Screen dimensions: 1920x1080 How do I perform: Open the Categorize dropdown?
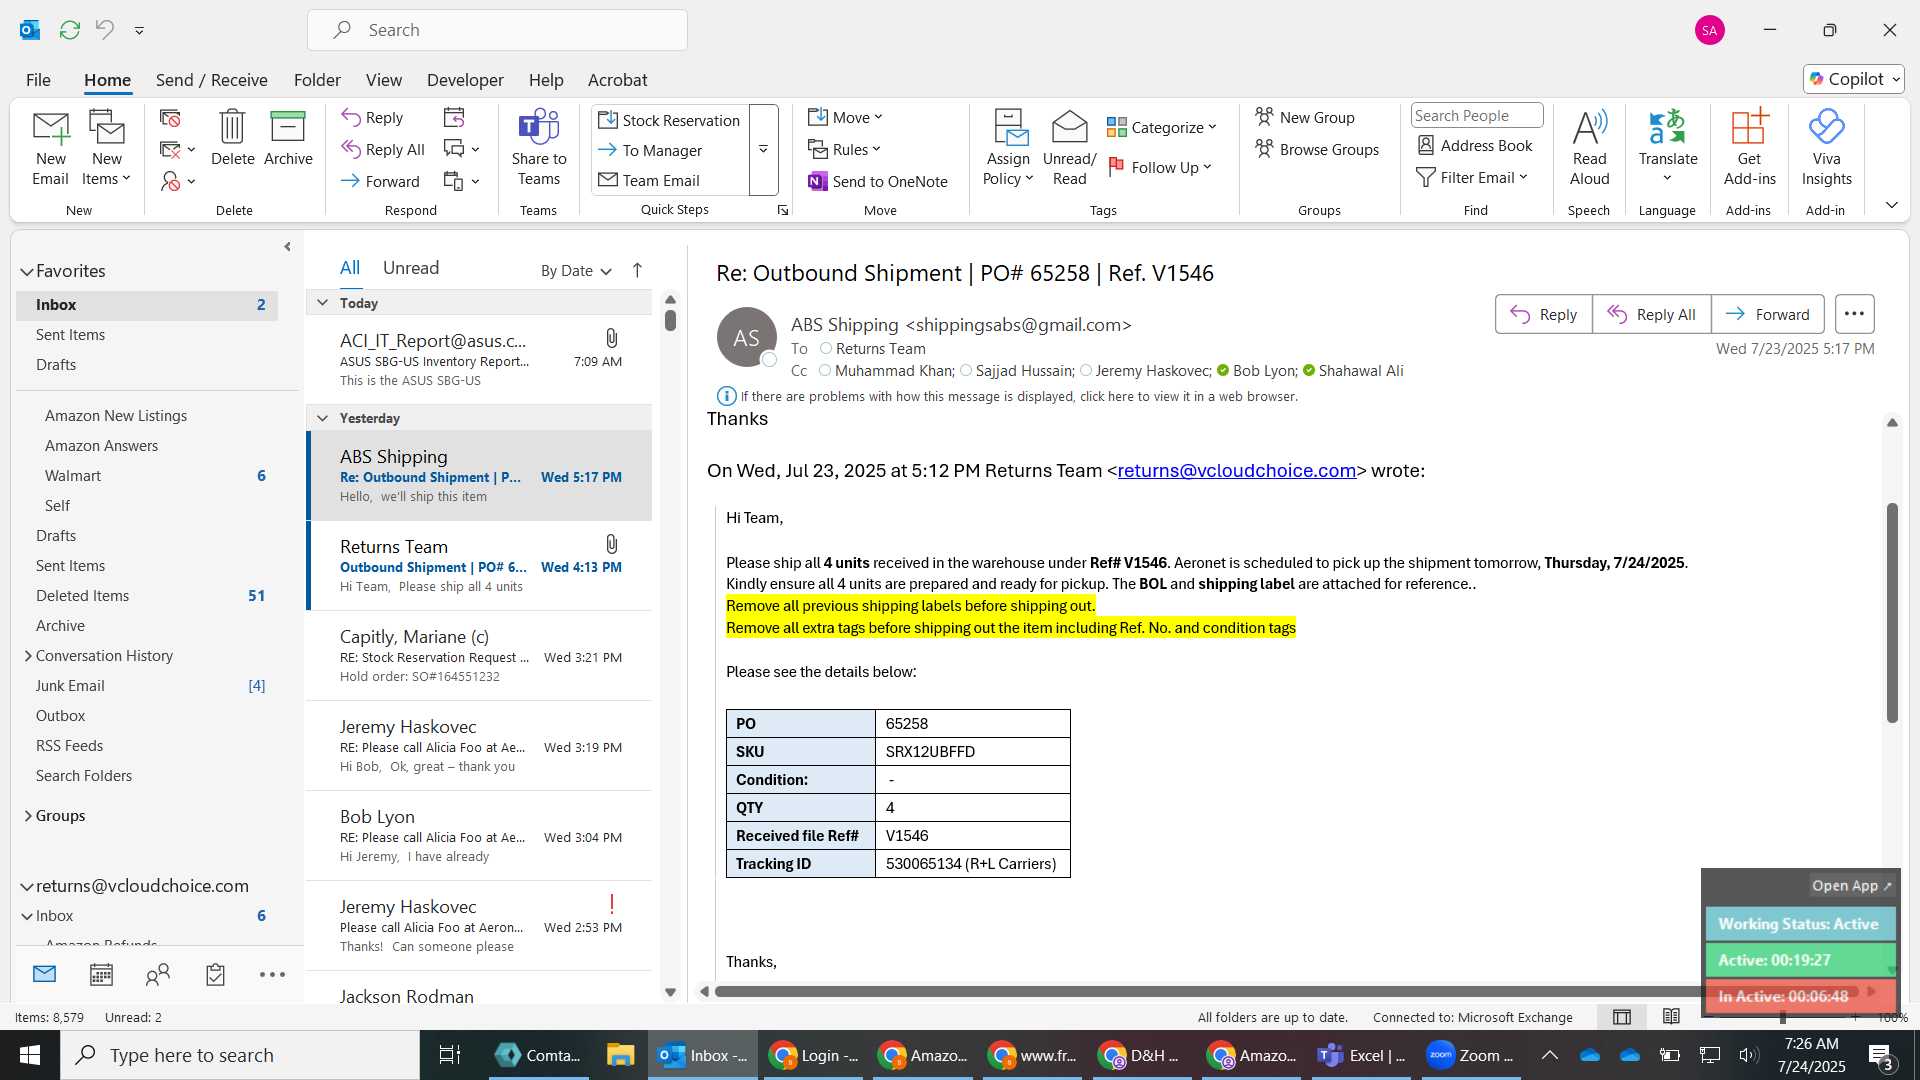coord(1162,127)
